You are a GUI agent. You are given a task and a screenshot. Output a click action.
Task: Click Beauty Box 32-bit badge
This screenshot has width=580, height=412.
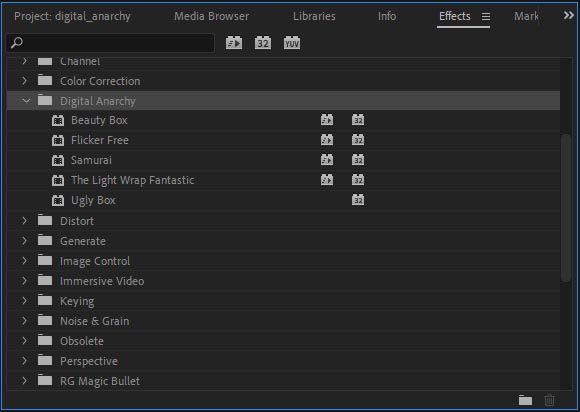click(358, 120)
